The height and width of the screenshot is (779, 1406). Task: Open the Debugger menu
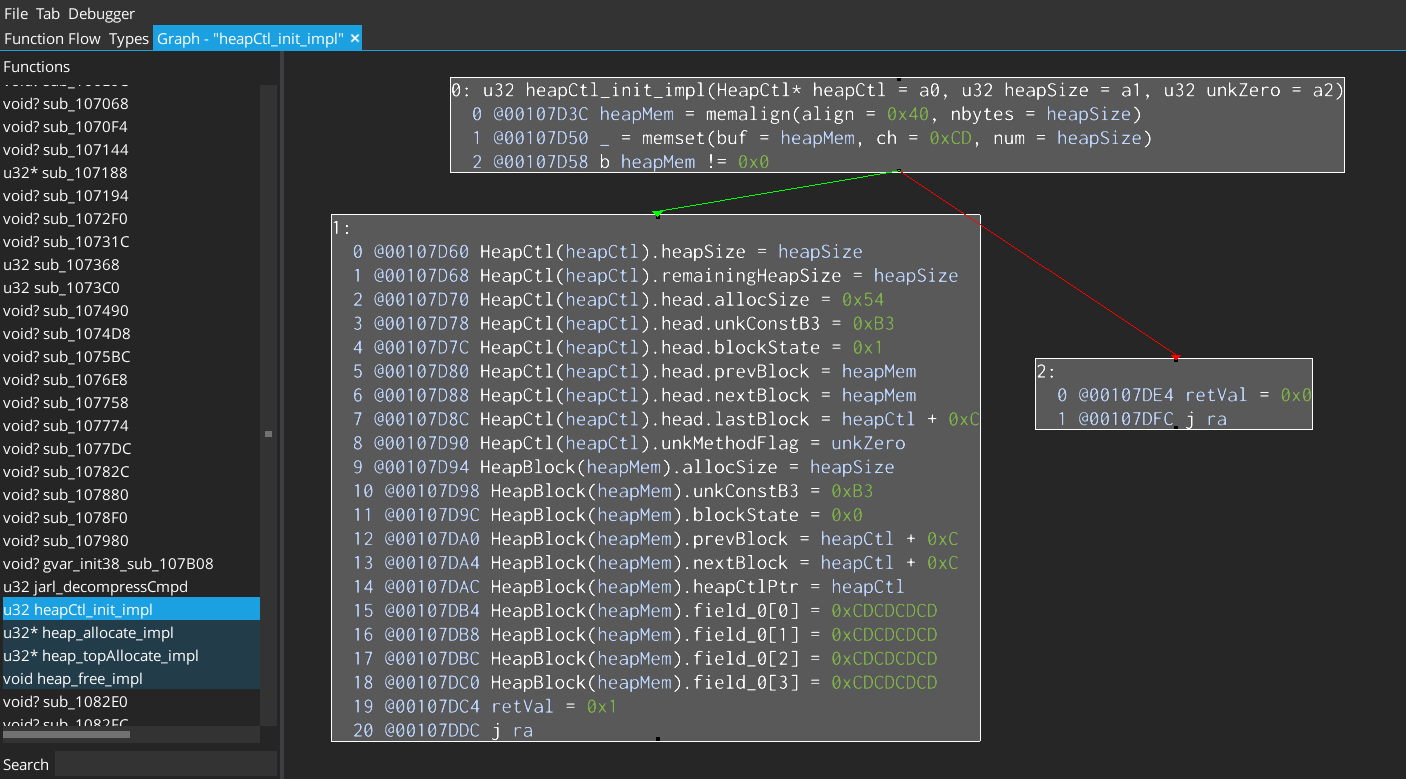(101, 14)
